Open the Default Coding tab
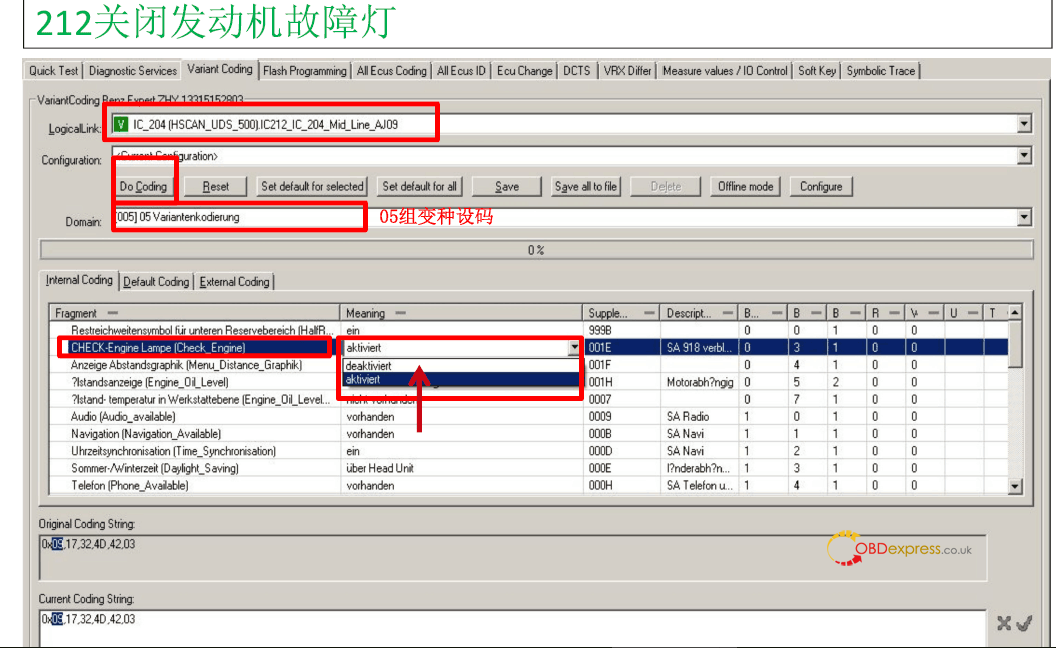The image size is (1056, 648). (156, 282)
